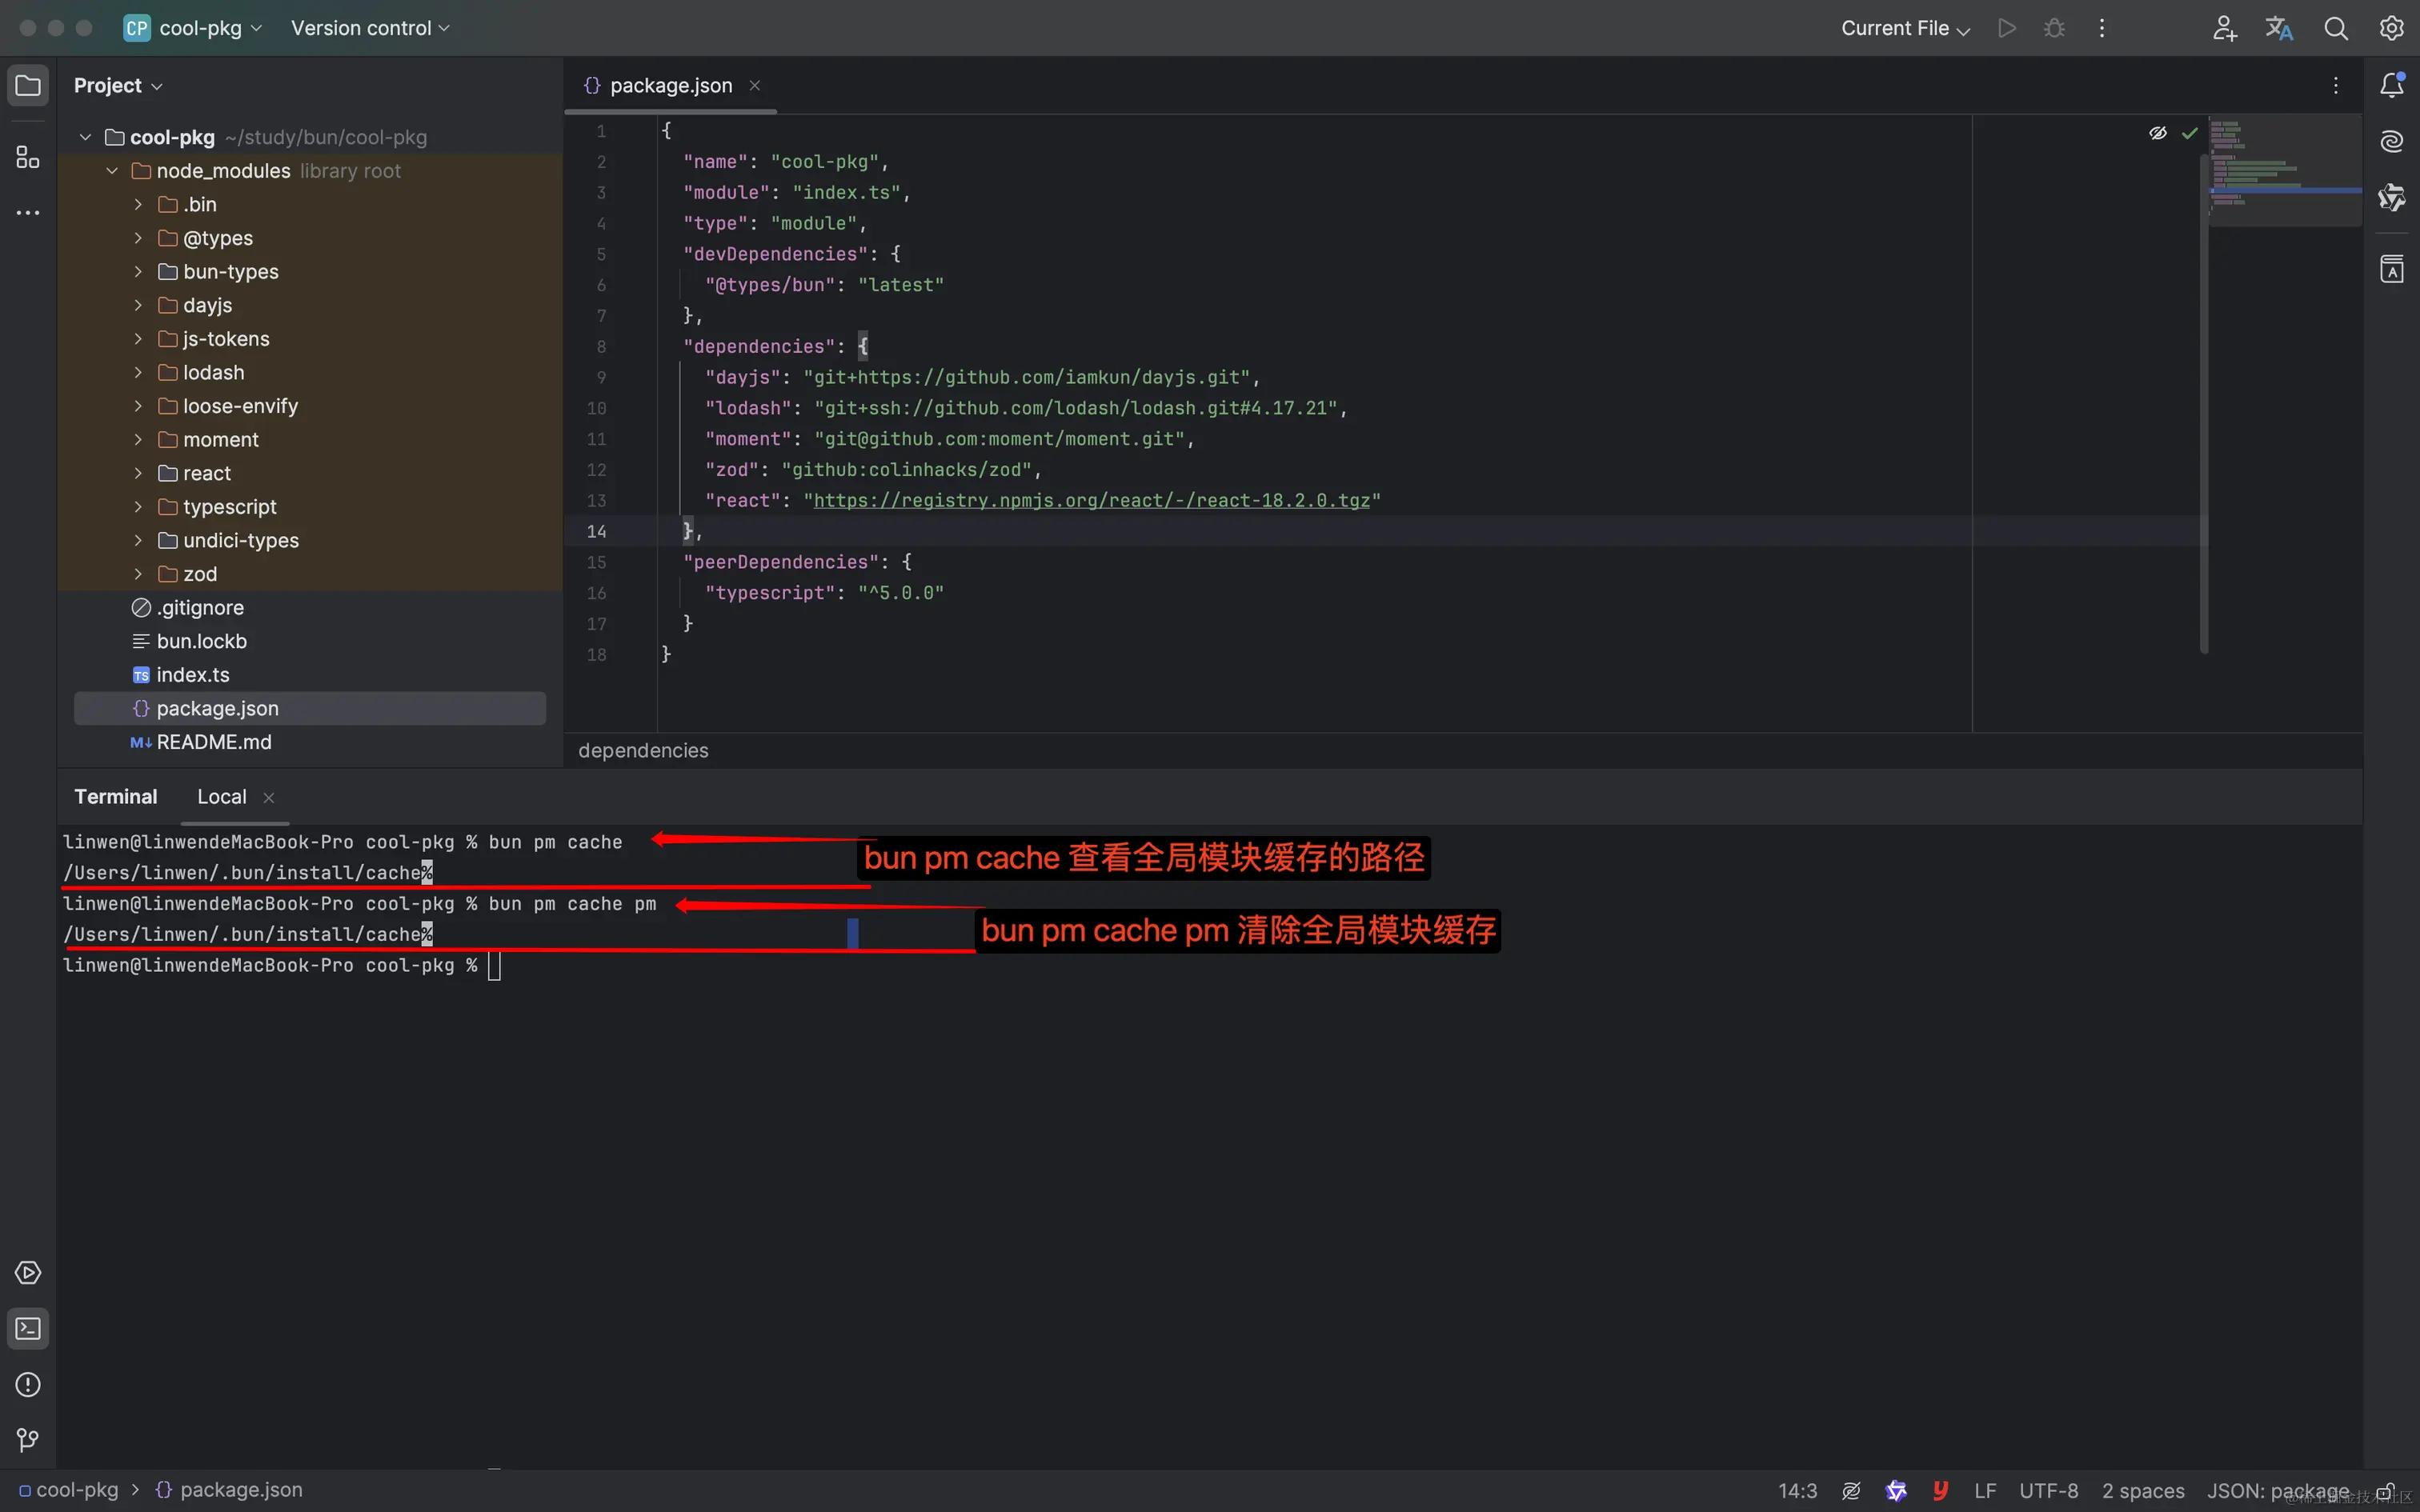Click the red Y plugin icon in status bar
The height and width of the screenshot is (1512, 2420).
tap(1940, 1490)
